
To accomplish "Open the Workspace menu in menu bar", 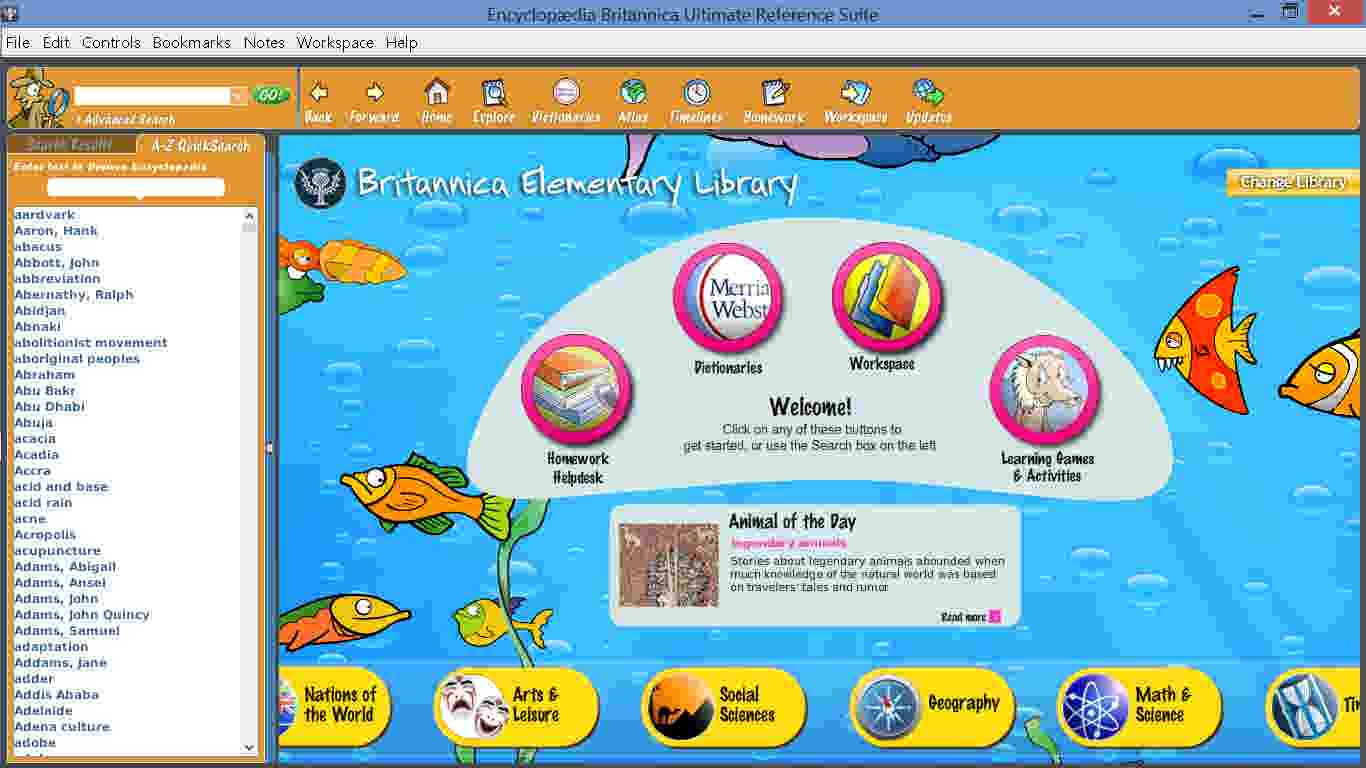I will [x=335, y=42].
